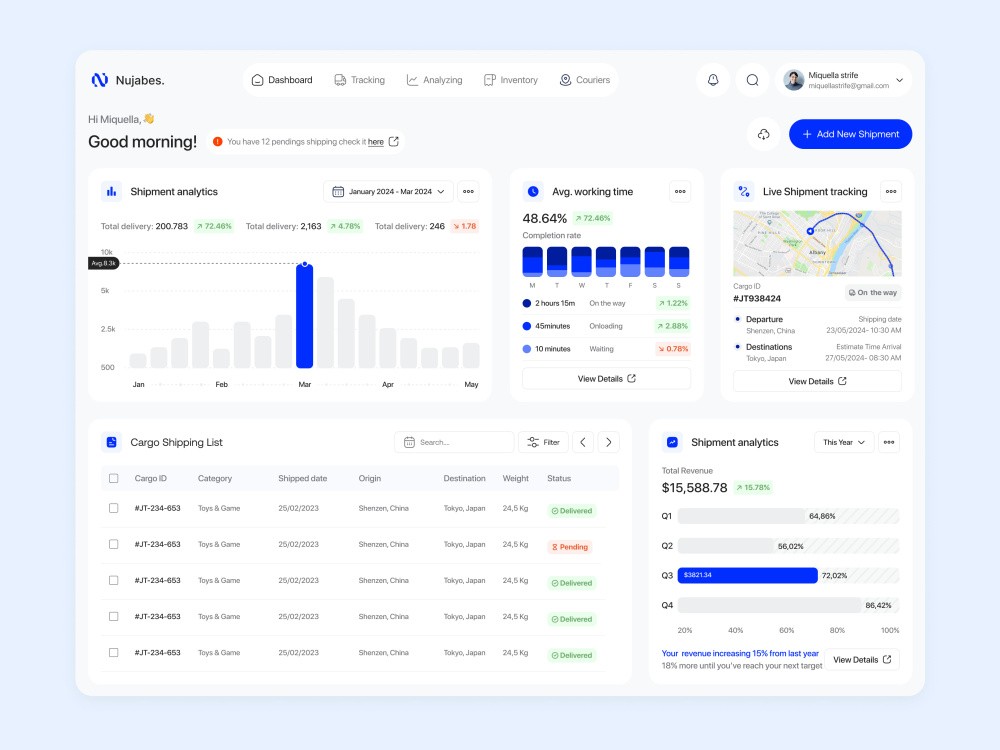
Task: Toggle the select-all checkbox in cargo table header
Action: coord(114,478)
